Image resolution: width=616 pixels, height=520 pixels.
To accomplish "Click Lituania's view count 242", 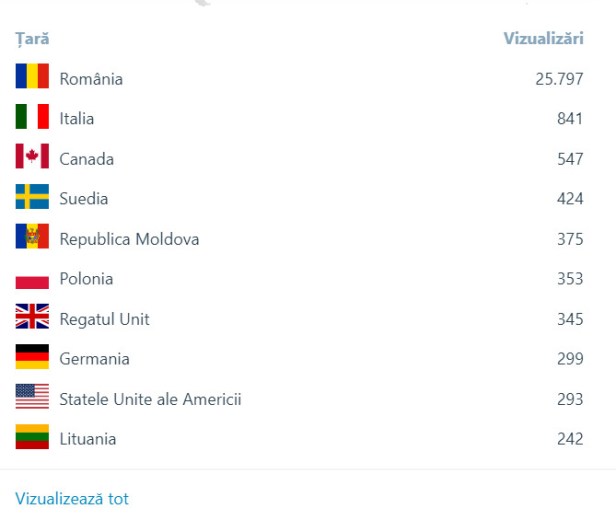I will [x=570, y=439].
